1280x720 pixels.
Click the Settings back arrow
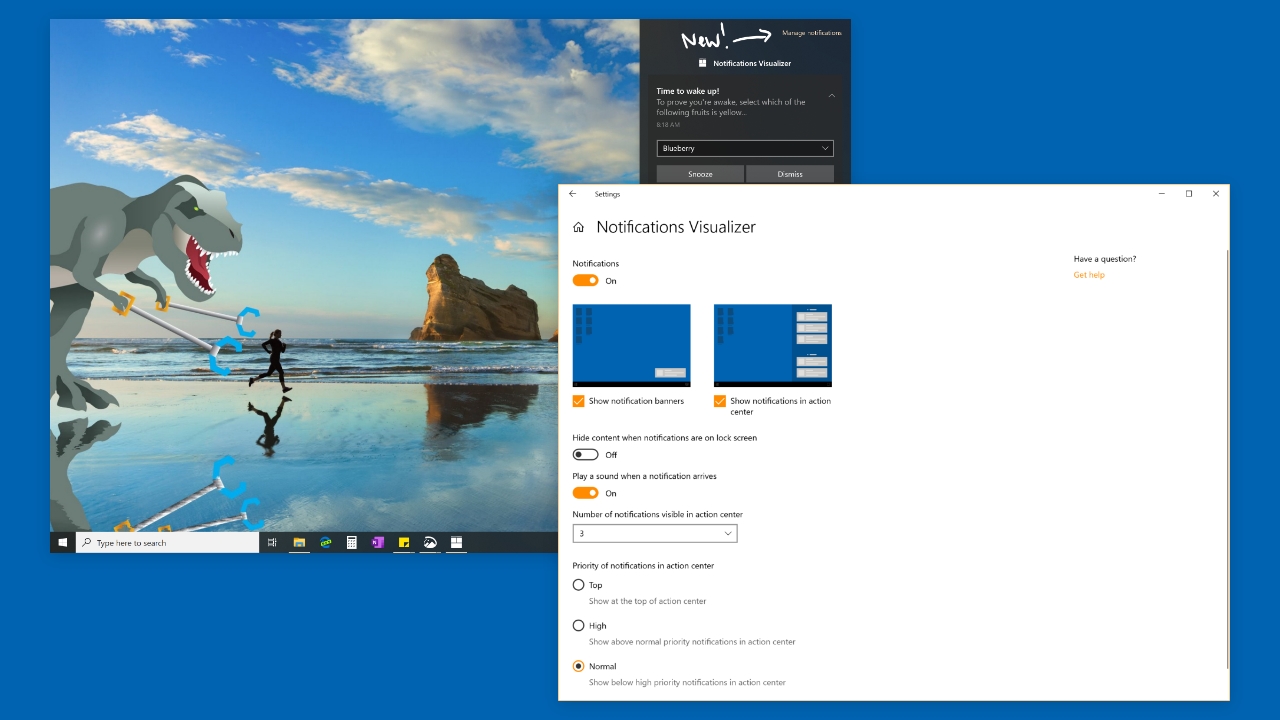572,194
